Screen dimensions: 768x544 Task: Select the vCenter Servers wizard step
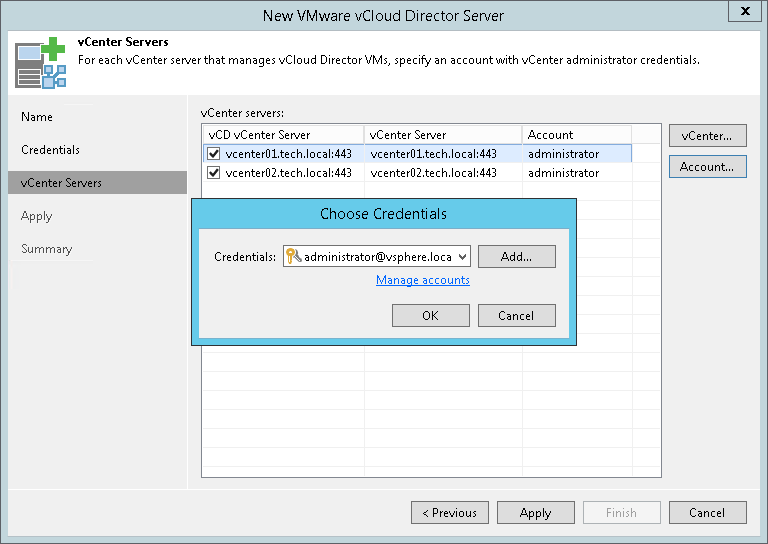(x=61, y=183)
